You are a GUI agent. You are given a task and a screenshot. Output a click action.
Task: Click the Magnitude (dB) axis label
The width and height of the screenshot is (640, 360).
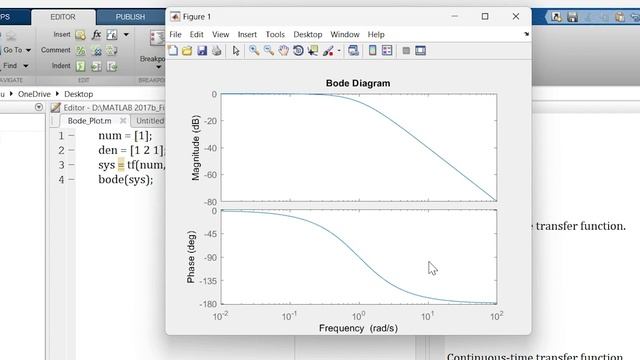pyautogui.click(x=196, y=148)
